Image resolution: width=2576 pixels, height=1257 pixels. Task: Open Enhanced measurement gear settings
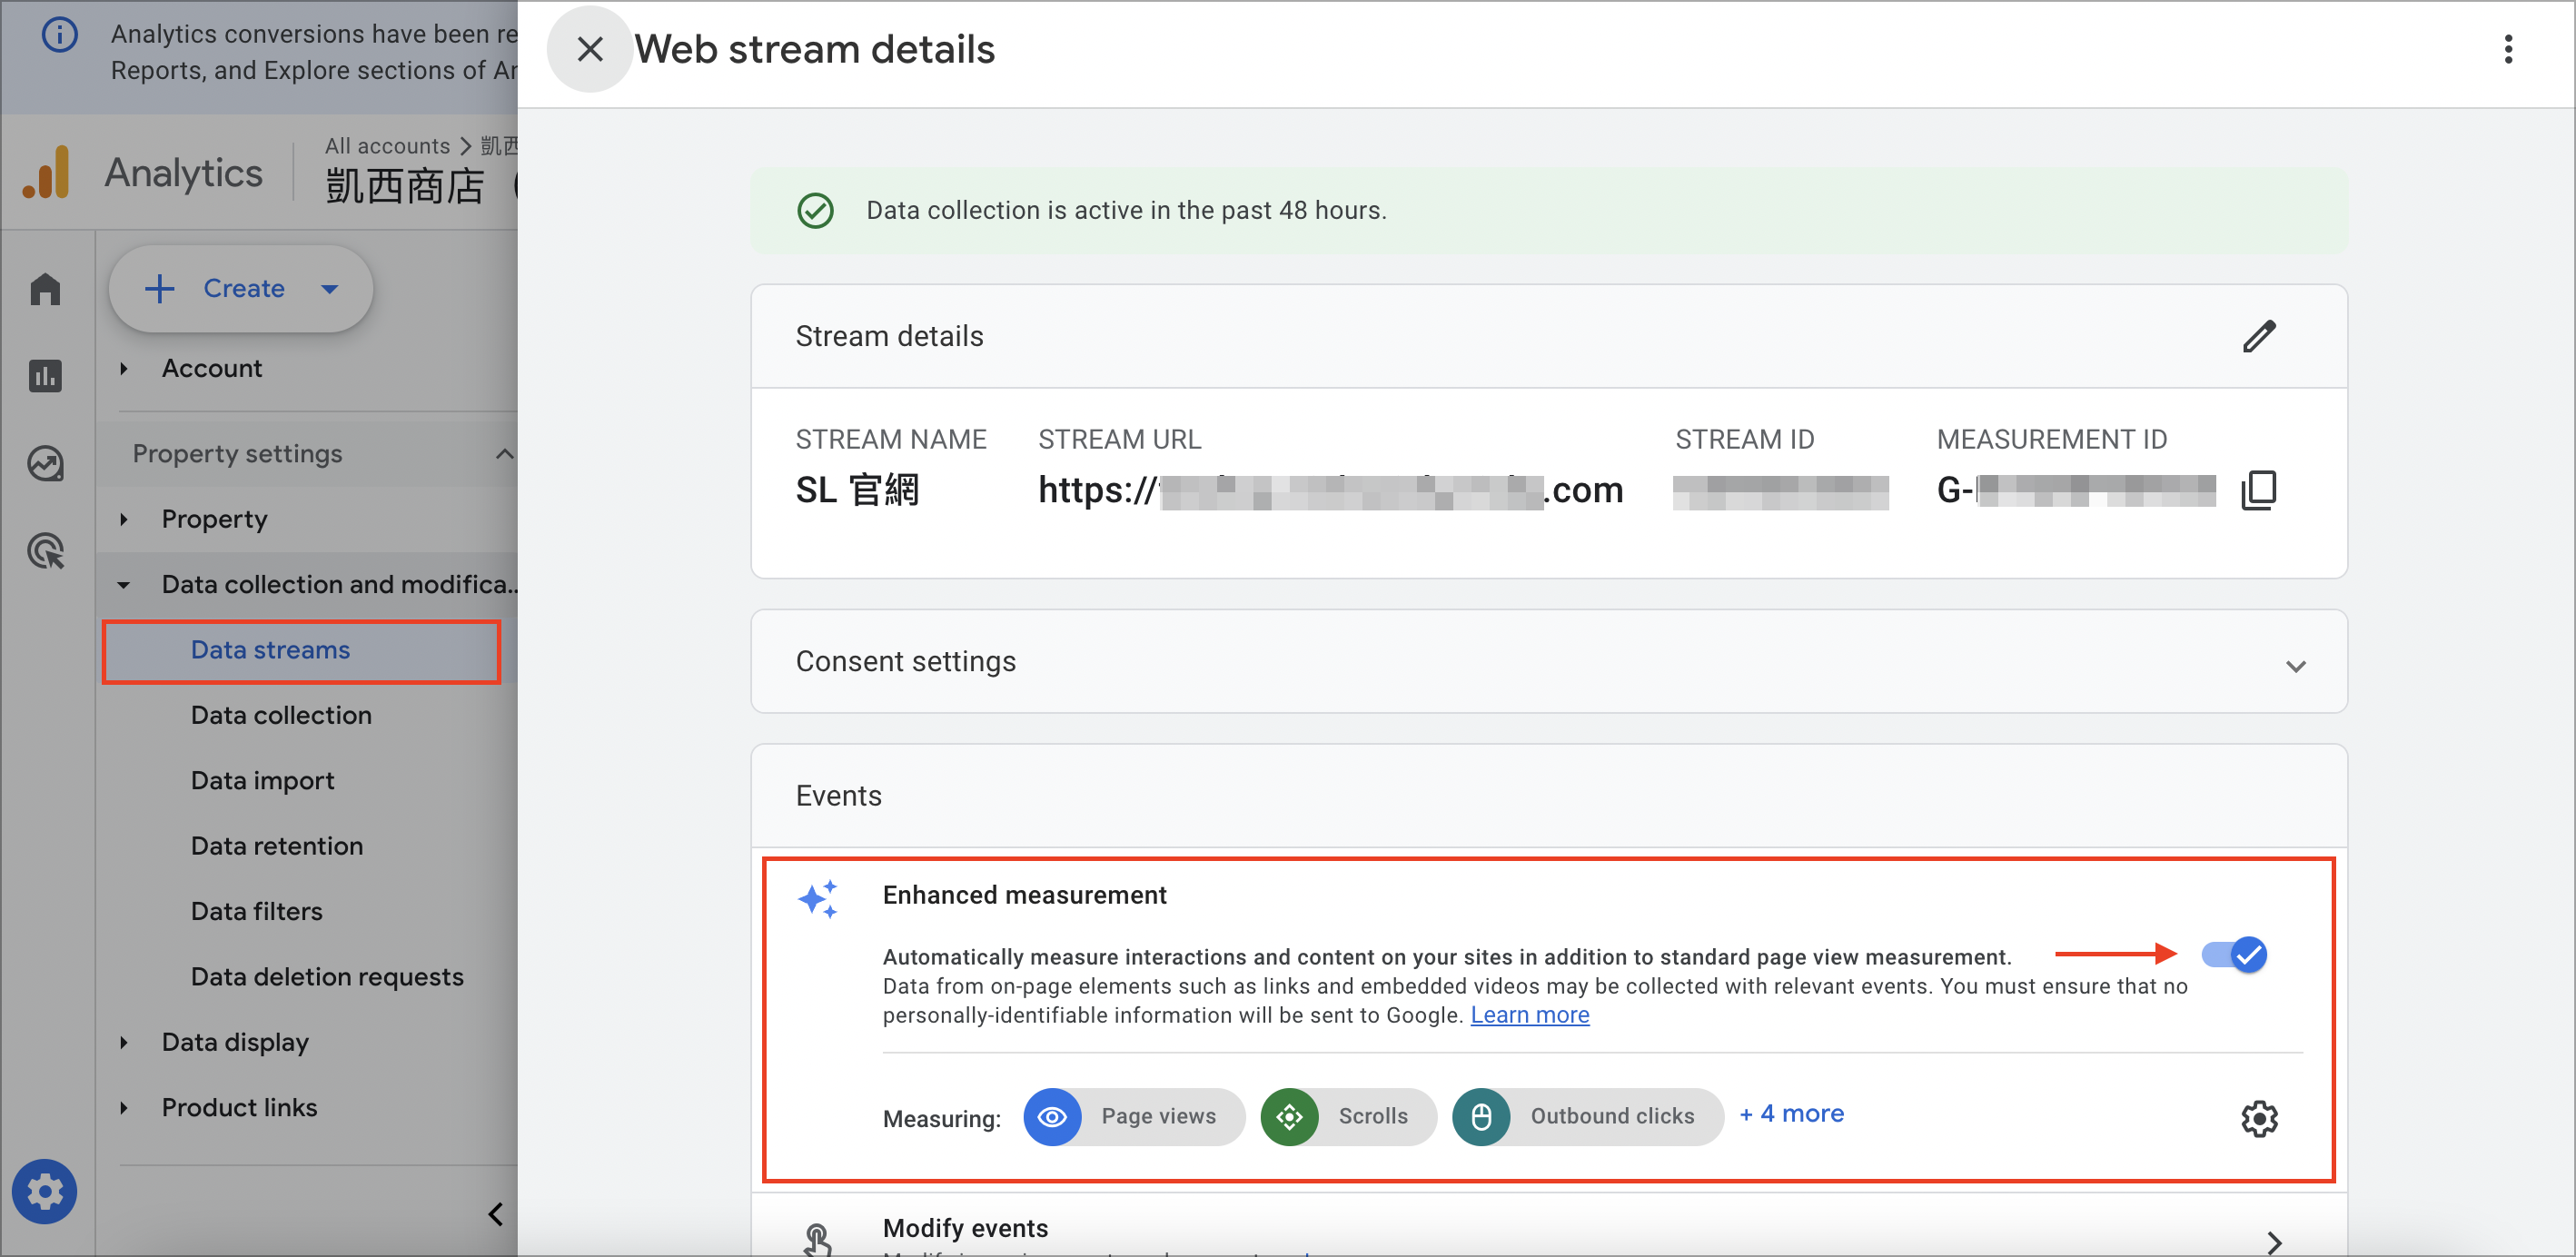coord(2259,1118)
